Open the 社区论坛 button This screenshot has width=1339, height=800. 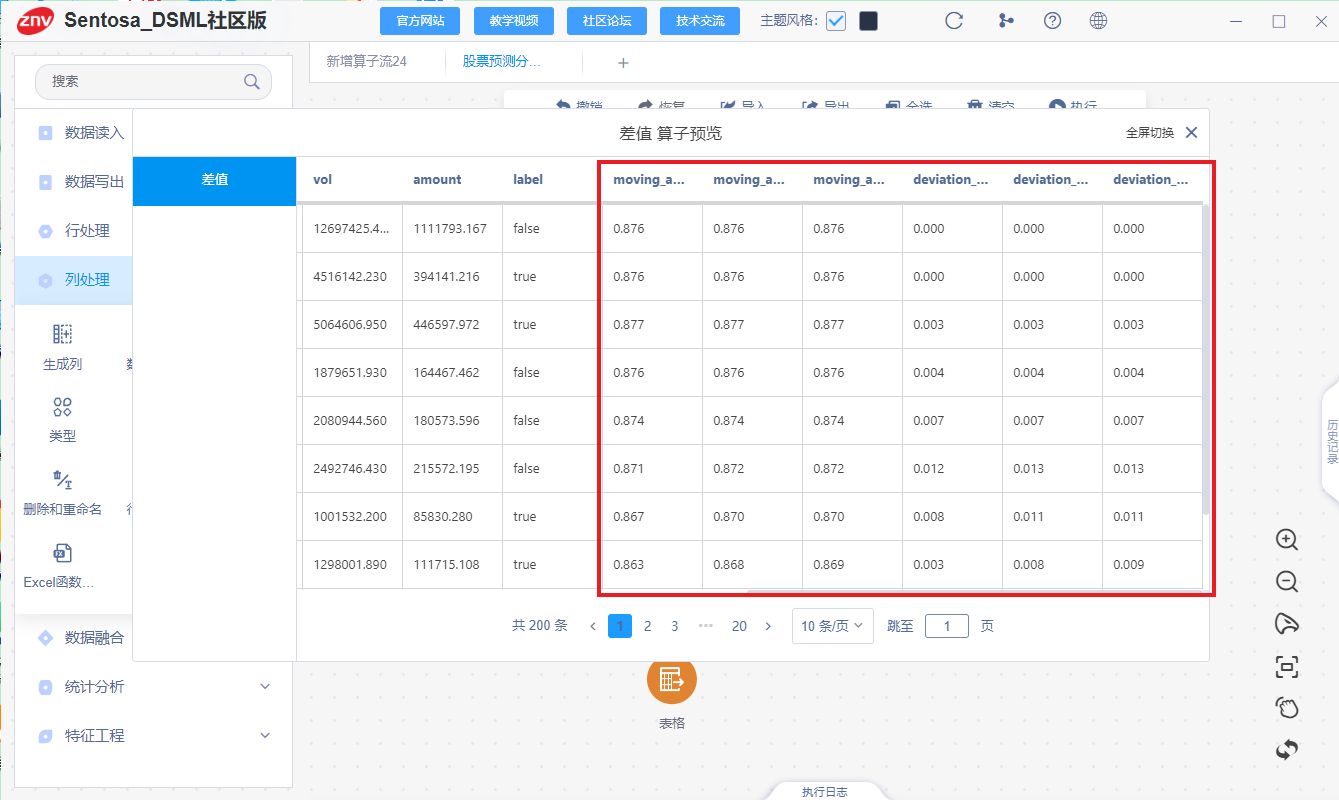coord(606,21)
